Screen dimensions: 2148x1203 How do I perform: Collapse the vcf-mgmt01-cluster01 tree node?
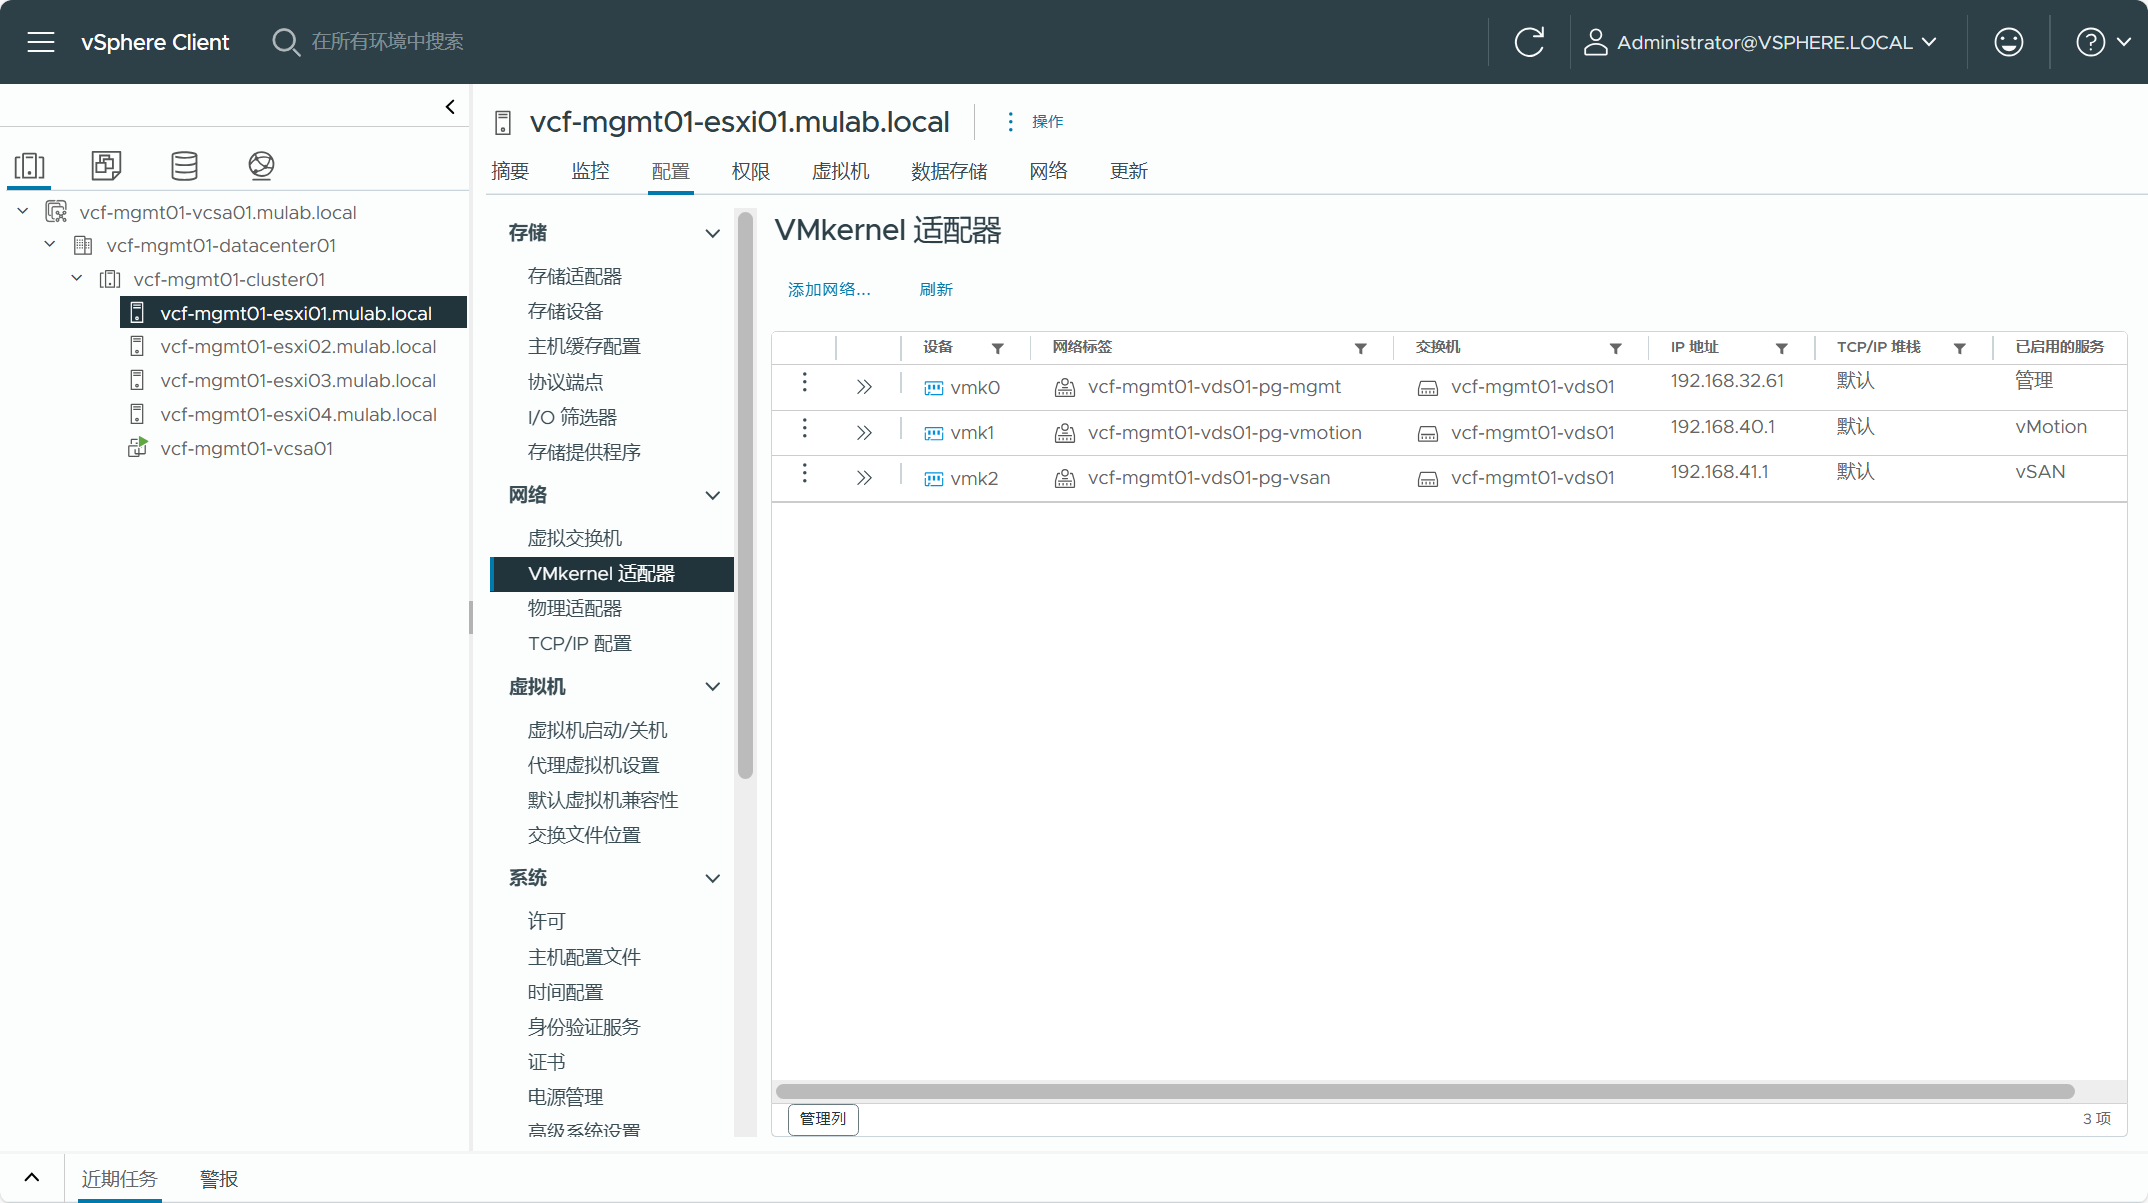pos(77,279)
